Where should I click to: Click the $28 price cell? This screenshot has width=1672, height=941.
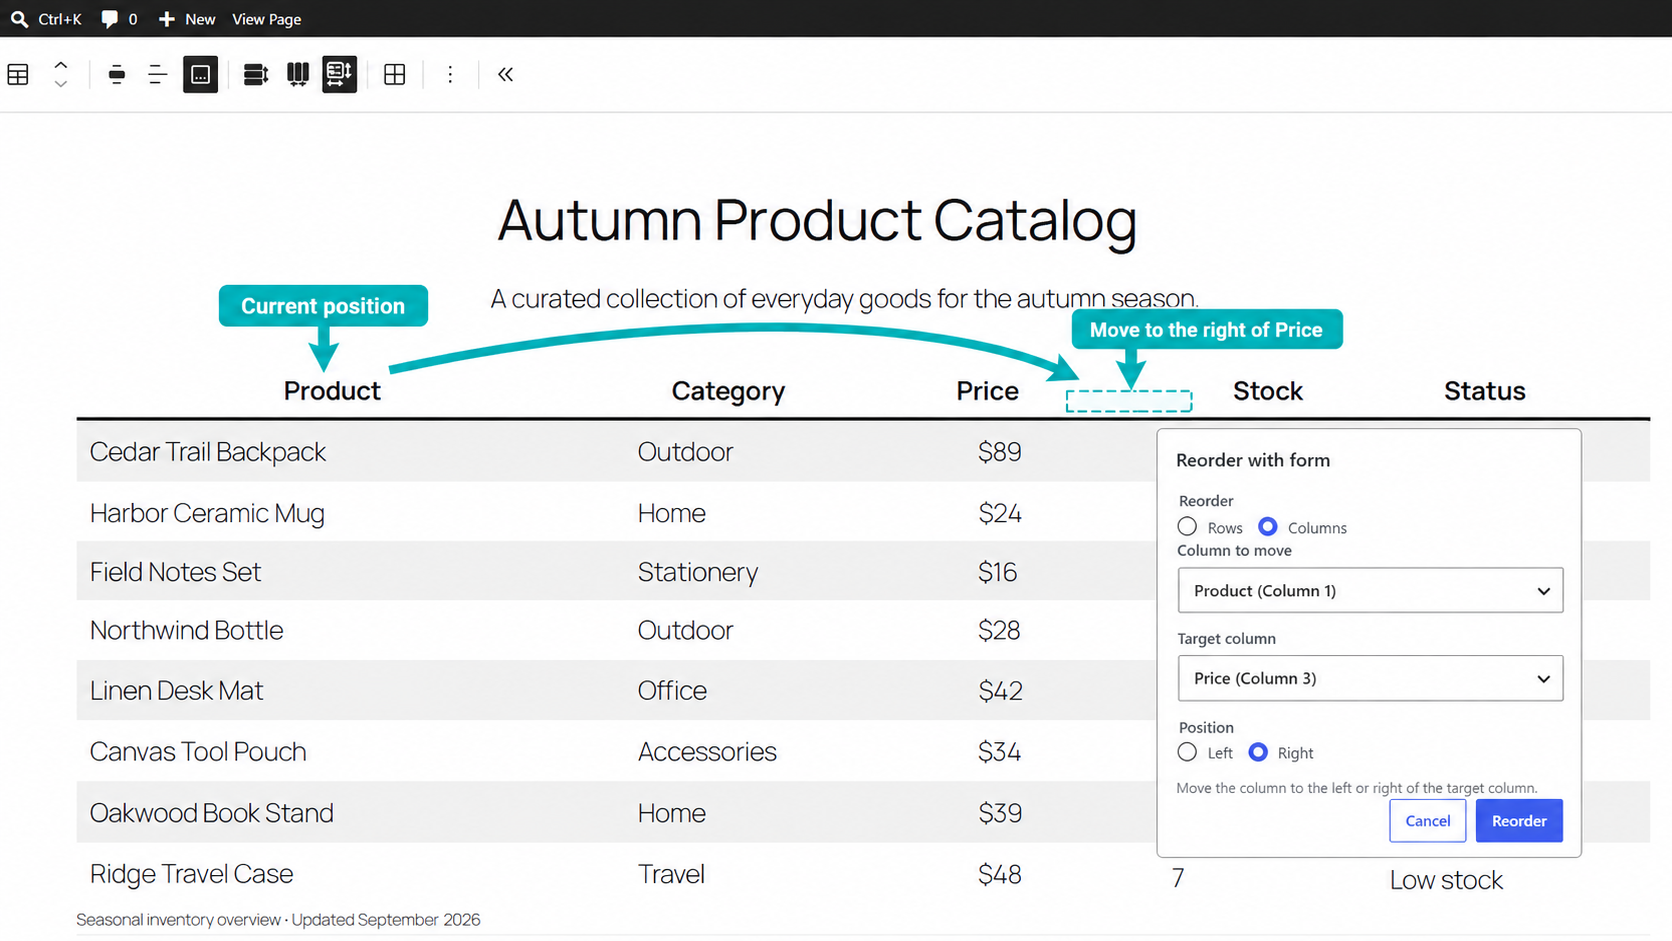[x=999, y=631]
